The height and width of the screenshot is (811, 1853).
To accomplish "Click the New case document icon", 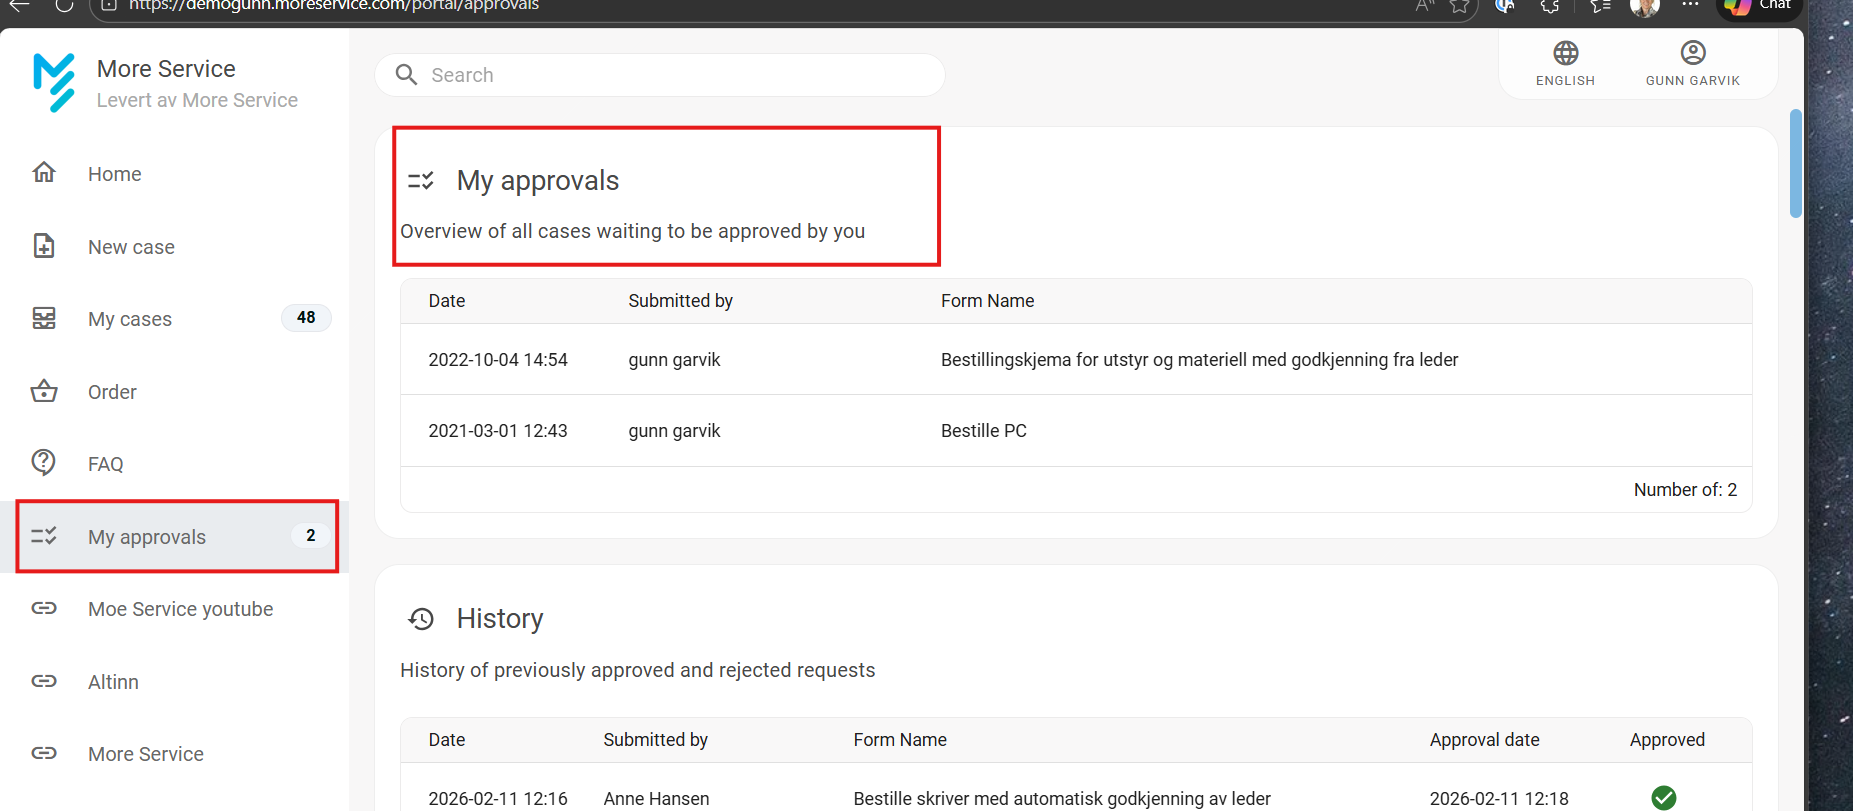I will click(x=44, y=246).
